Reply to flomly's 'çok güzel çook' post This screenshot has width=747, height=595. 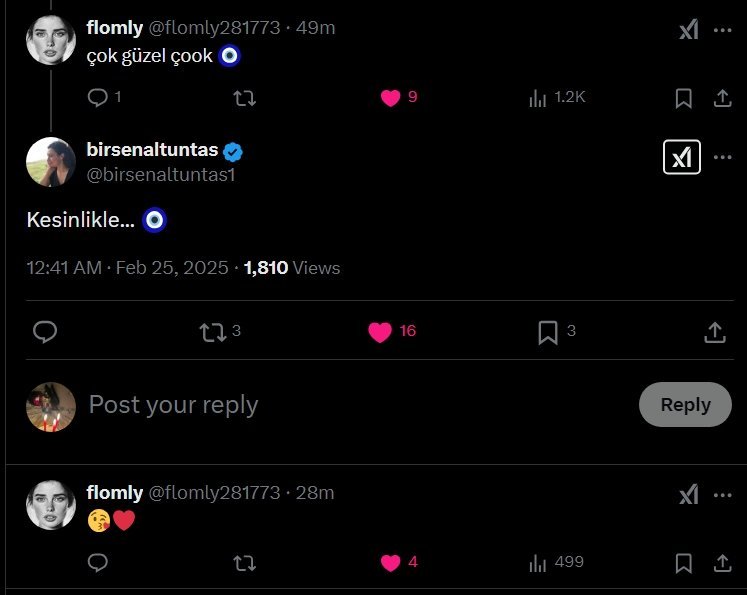click(98, 97)
